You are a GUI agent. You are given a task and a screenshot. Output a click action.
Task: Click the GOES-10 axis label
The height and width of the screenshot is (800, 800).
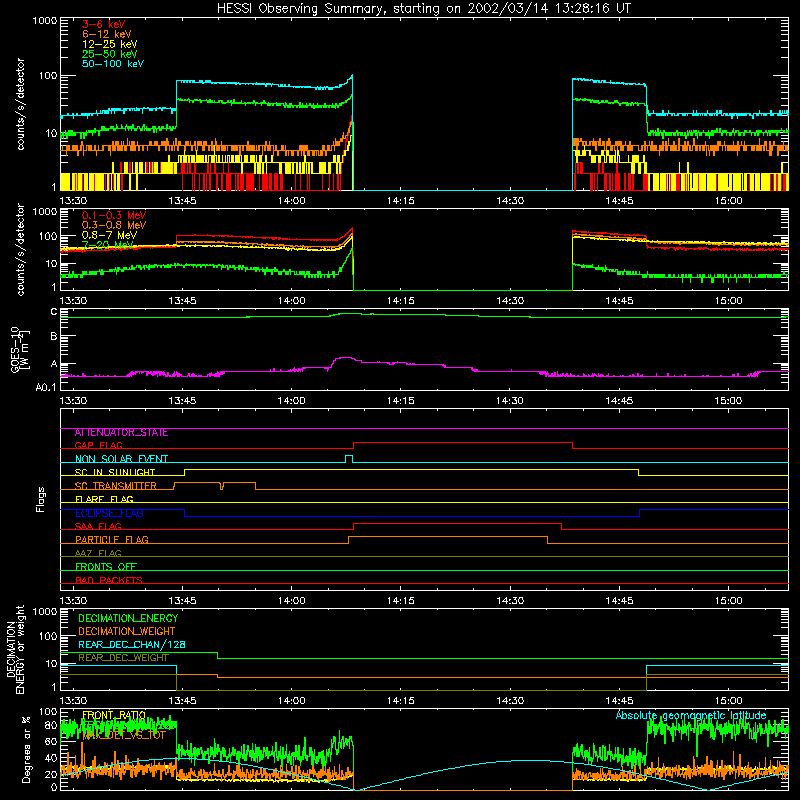[x=20, y=349]
